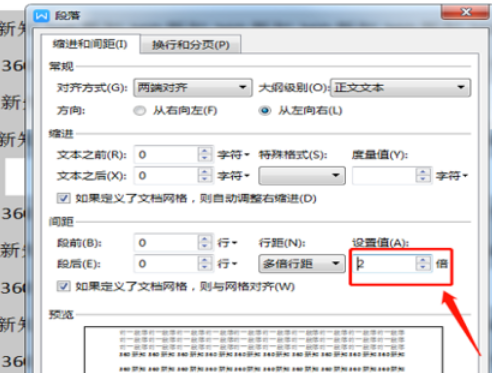
Task: Decrease the 段后(E) spacing with down arrow
Action: point(205,268)
